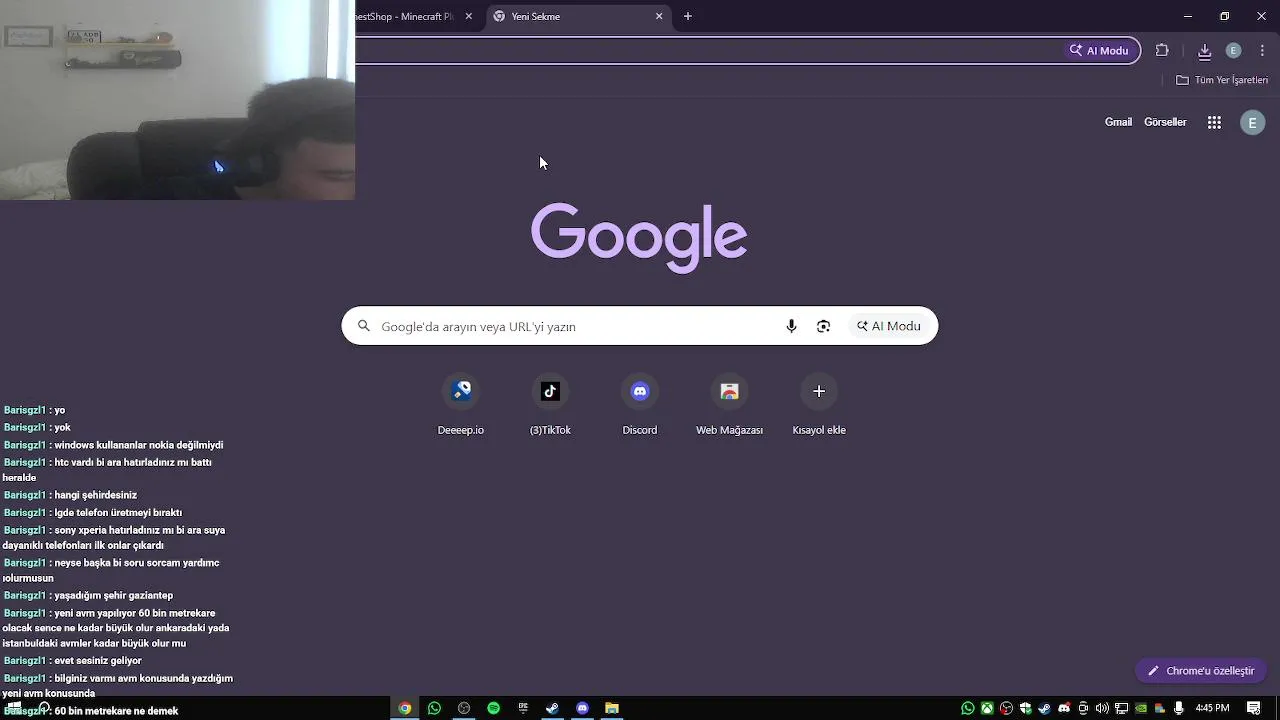Open Steam from the taskbar
Screen dimensions: 1280x720
(x=552, y=708)
